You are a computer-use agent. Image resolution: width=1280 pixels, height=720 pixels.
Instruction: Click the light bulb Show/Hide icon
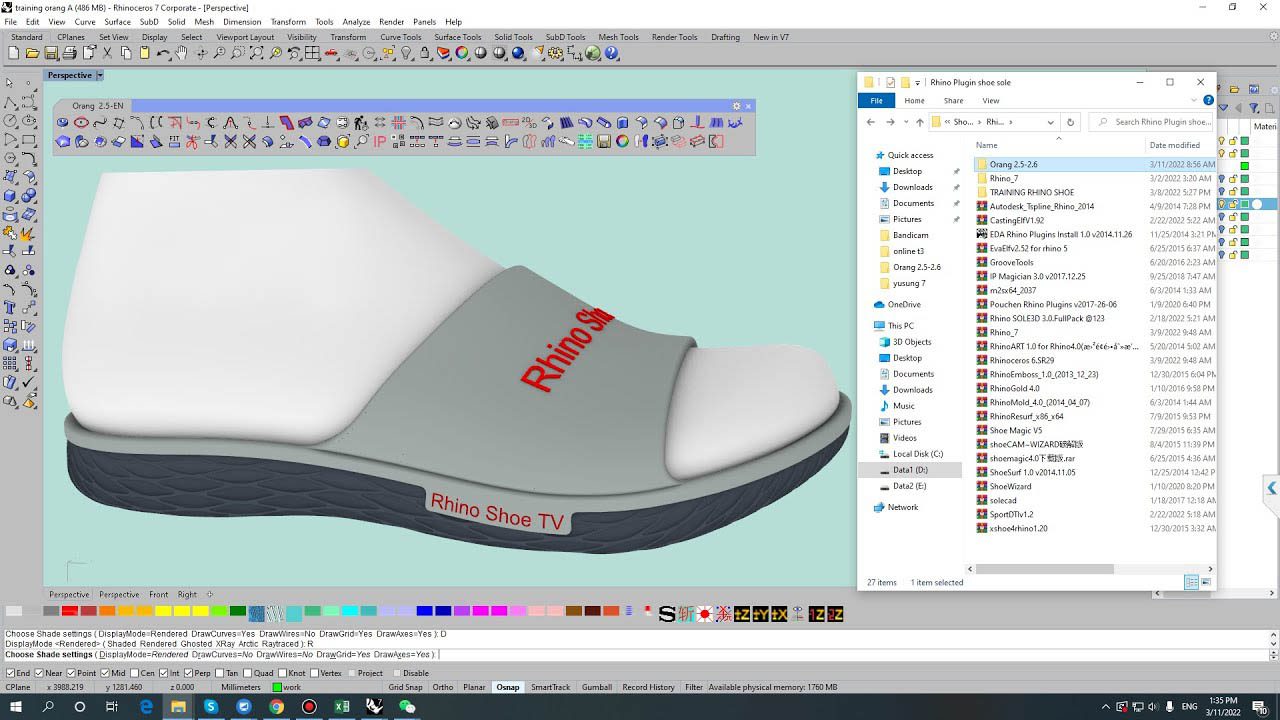pos(407,53)
